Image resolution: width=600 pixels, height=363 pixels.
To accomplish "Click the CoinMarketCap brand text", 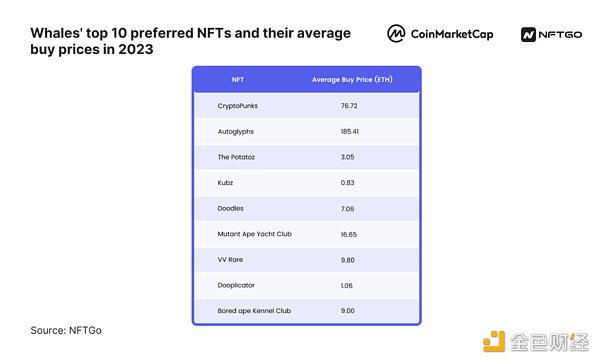I will (x=452, y=34).
